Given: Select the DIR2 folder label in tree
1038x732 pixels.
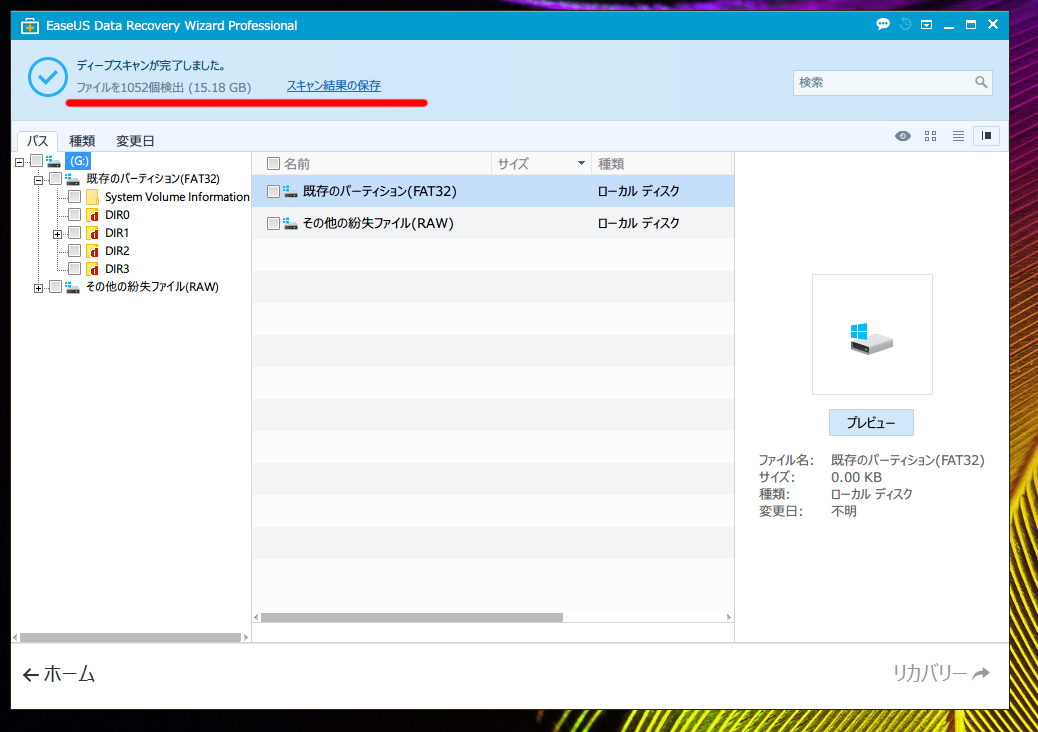Looking at the screenshot, I should tap(117, 251).
